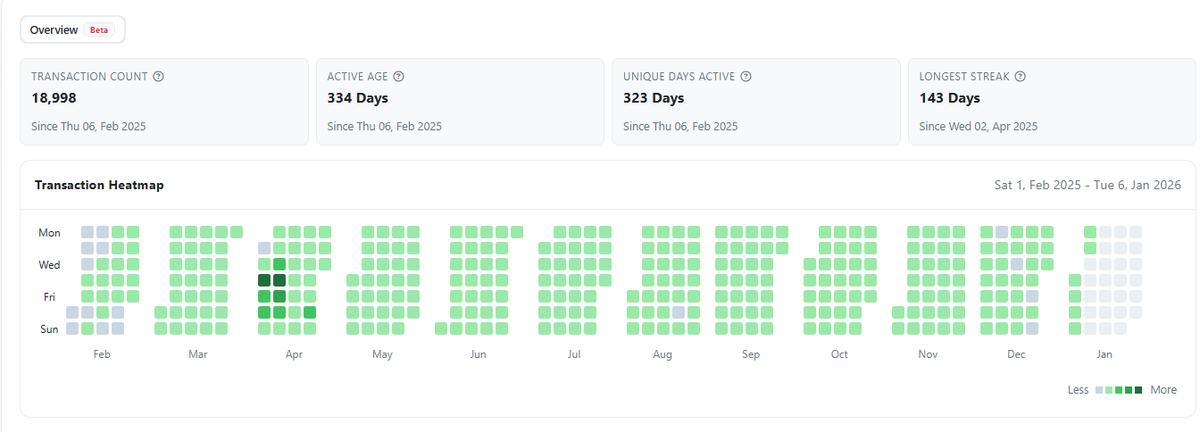Click the Mar month label
This screenshot has height=432, width=1200.
click(198, 354)
